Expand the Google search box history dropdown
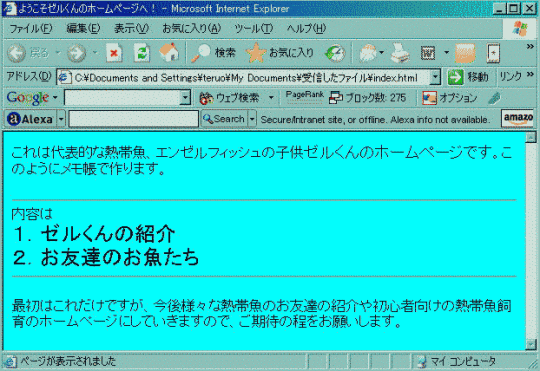This screenshot has height=371, width=540. tap(185, 98)
